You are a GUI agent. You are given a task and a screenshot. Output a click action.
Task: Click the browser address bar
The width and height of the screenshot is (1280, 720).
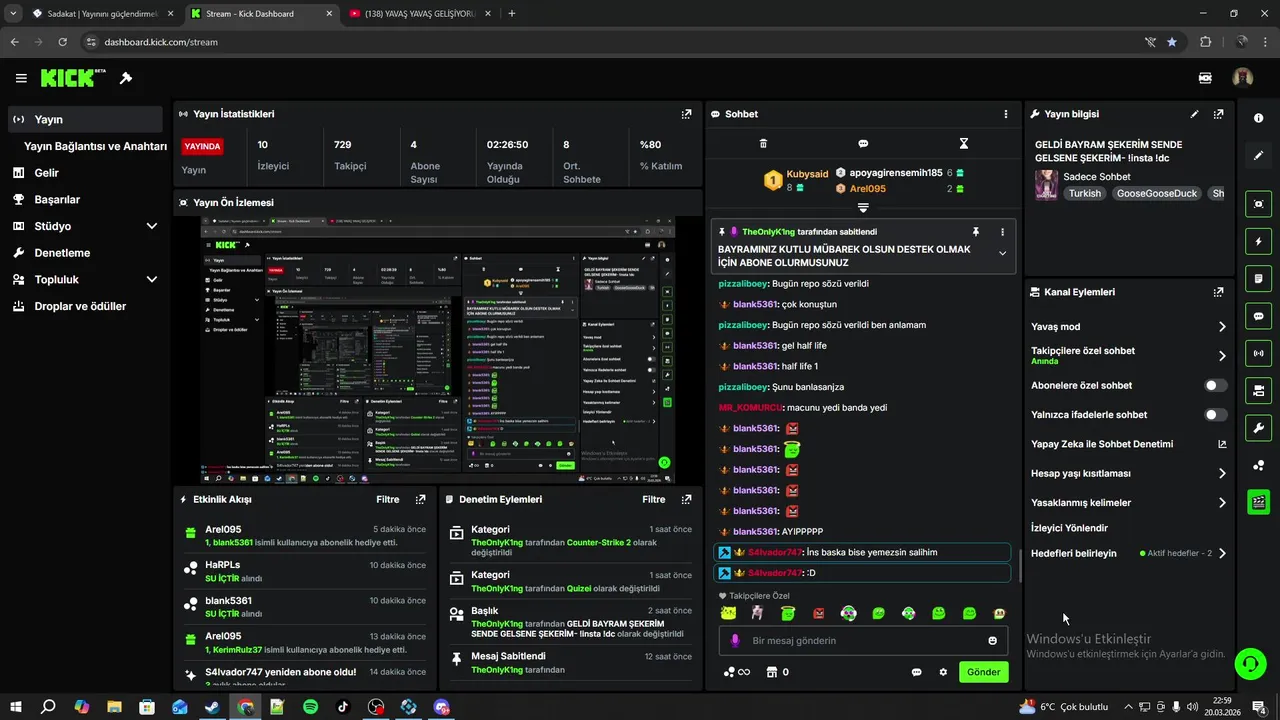tap(610, 42)
